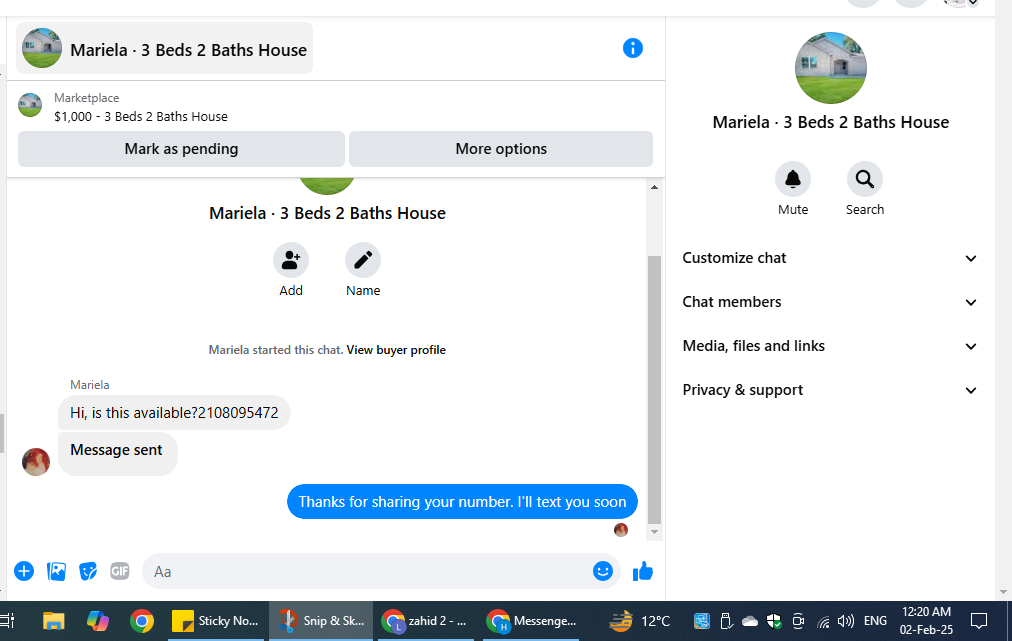The image size is (1012, 641).
Task: Open File Explorer from the taskbar
Action: click(54, 621)
